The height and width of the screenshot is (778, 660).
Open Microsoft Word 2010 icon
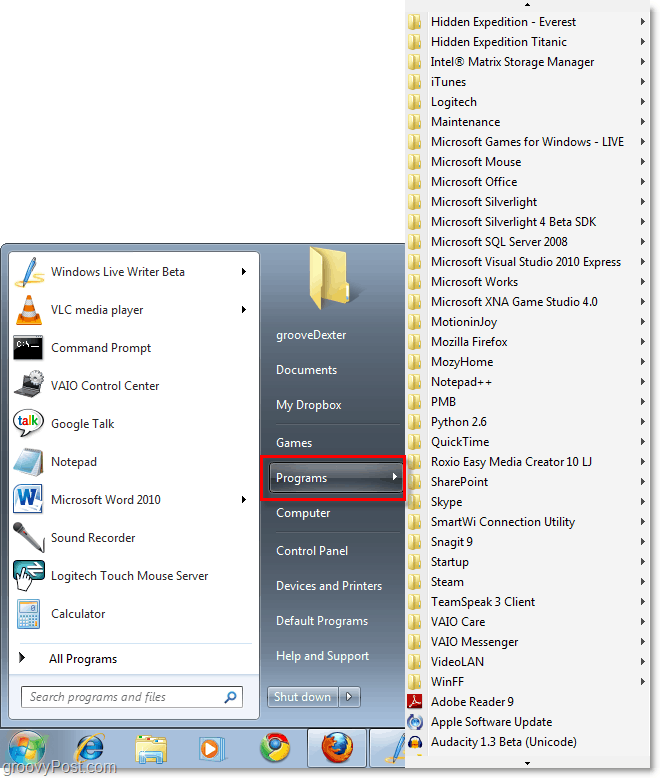tap(28, 499)
